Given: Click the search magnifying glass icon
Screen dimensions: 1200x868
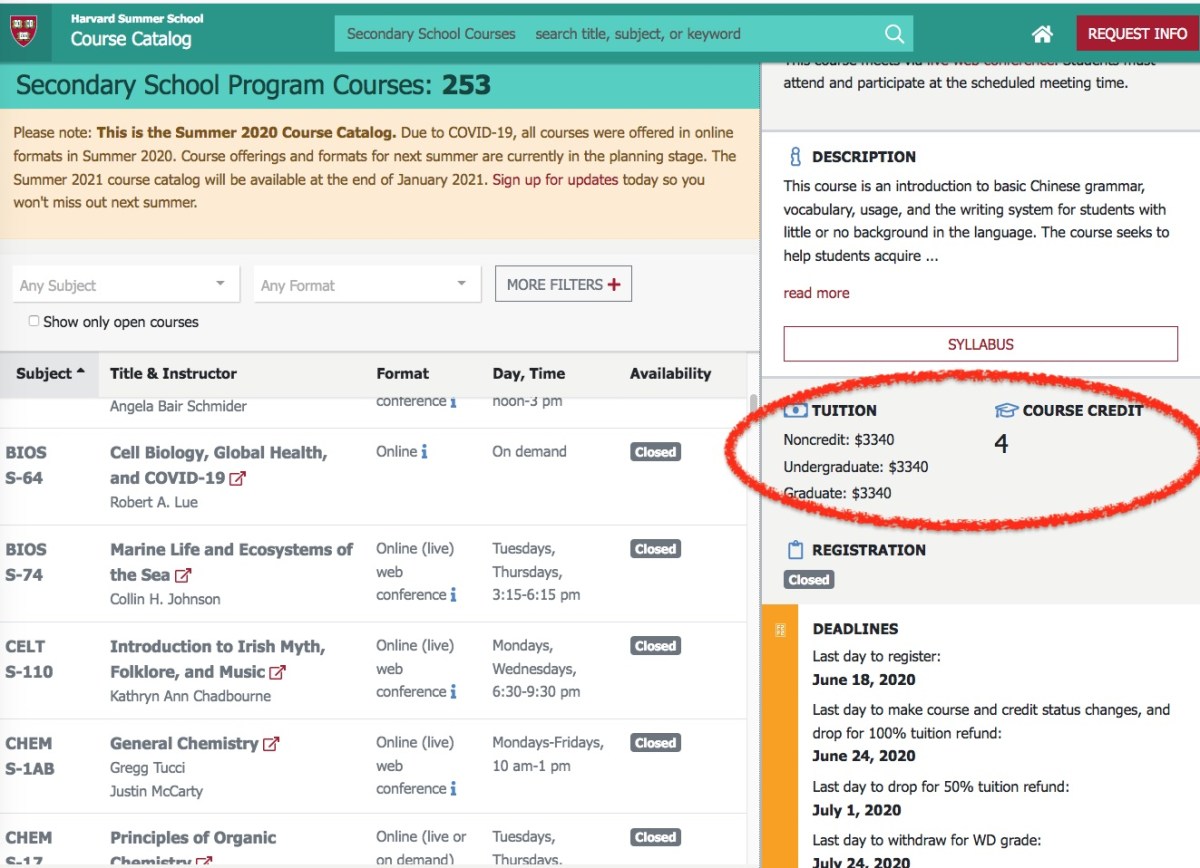Looking at the screenshot, I should [x=895, y=33].
